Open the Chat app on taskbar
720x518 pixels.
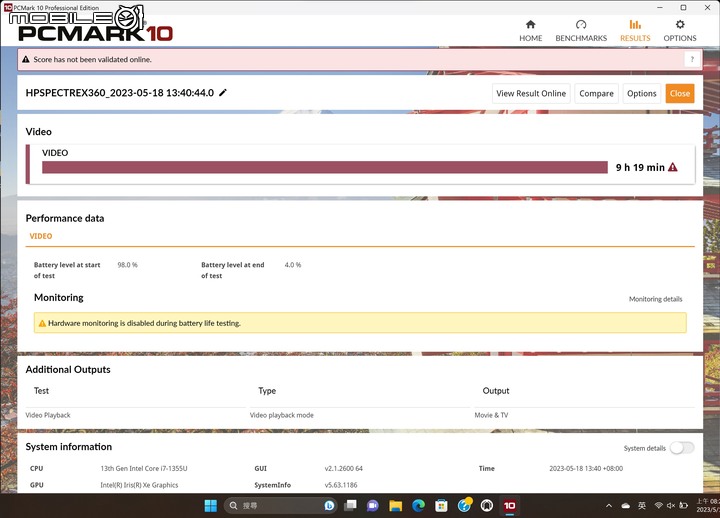click(x=372, y=506)
